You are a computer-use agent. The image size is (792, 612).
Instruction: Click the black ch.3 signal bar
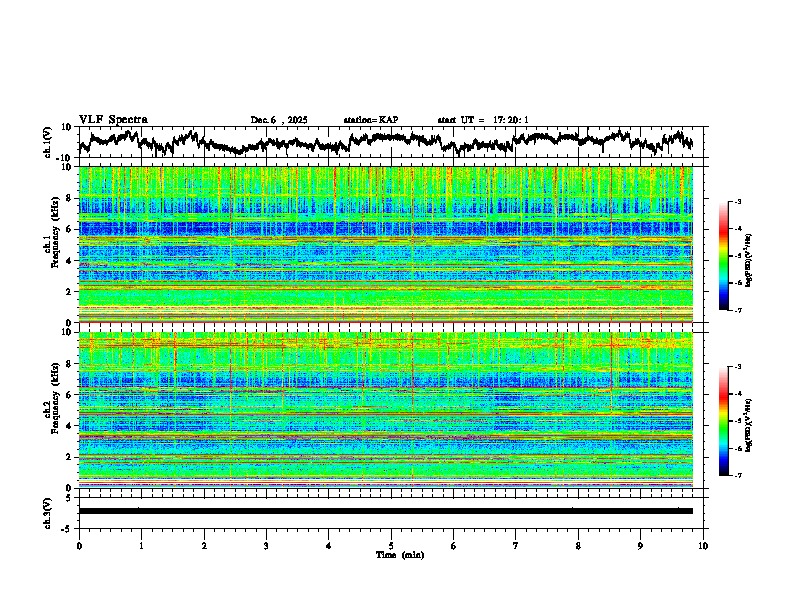(386, 511)
